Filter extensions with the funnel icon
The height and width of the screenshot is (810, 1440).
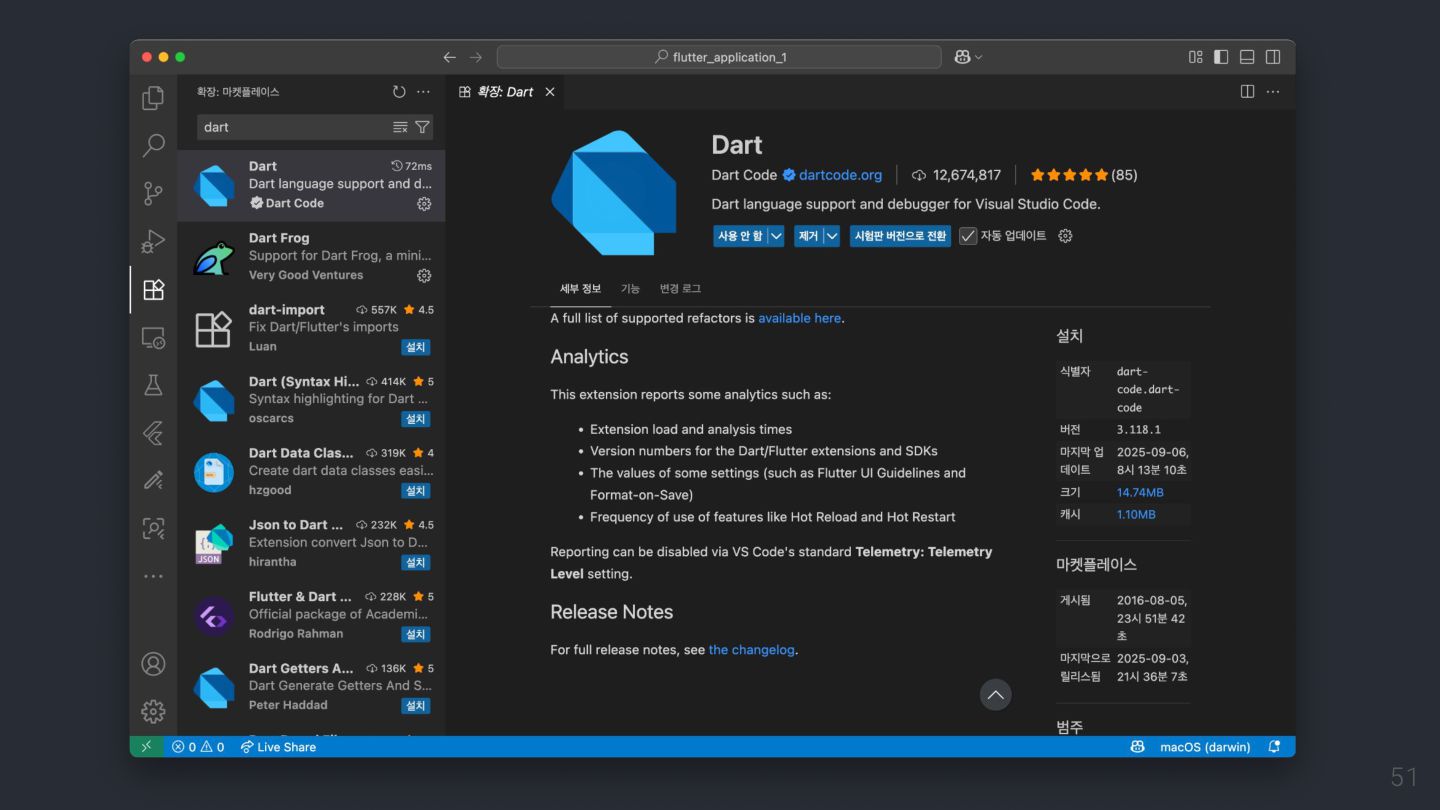click(x=422, y=127)
